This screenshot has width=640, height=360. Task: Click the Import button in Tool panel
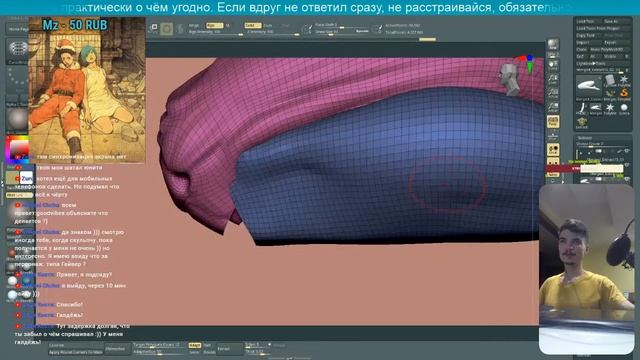(588, 42)
